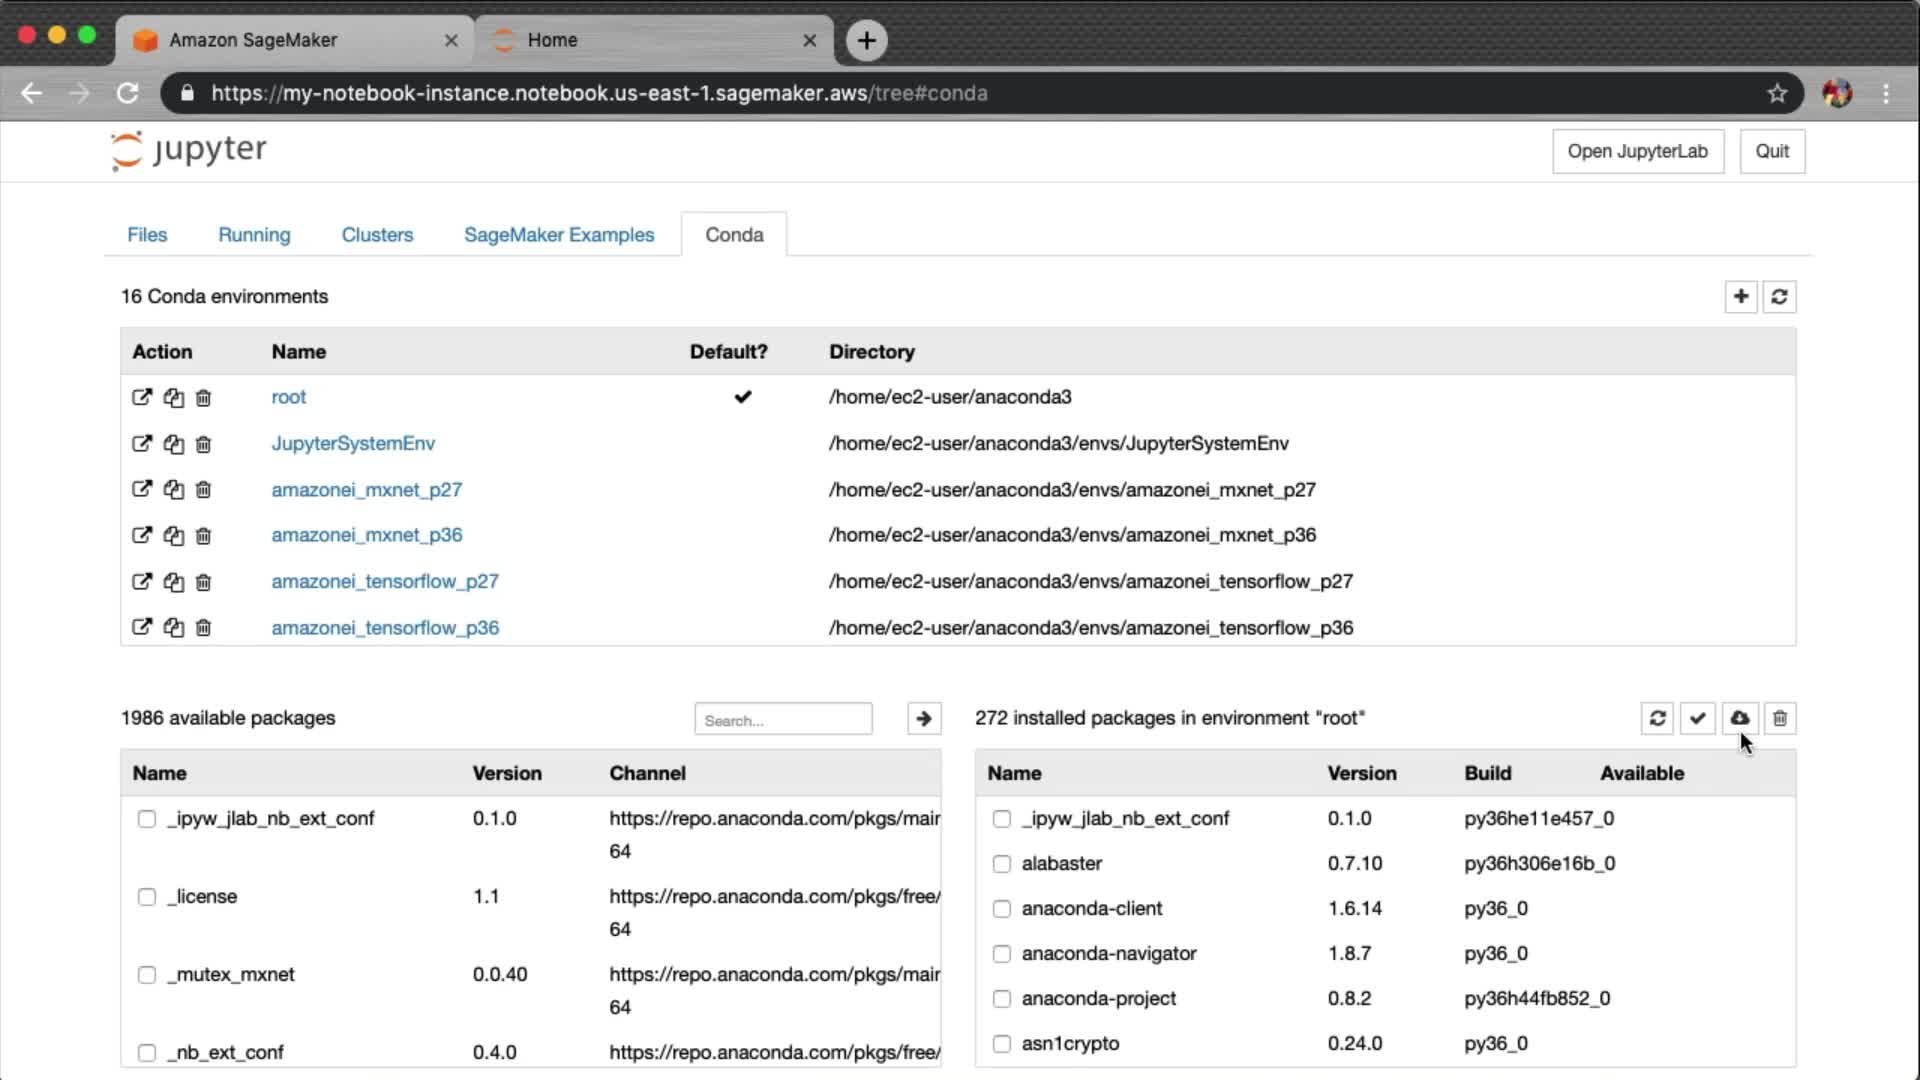Click export icon for root environment
Screen dimensions: 1920x1080
(x=142, y=397)
